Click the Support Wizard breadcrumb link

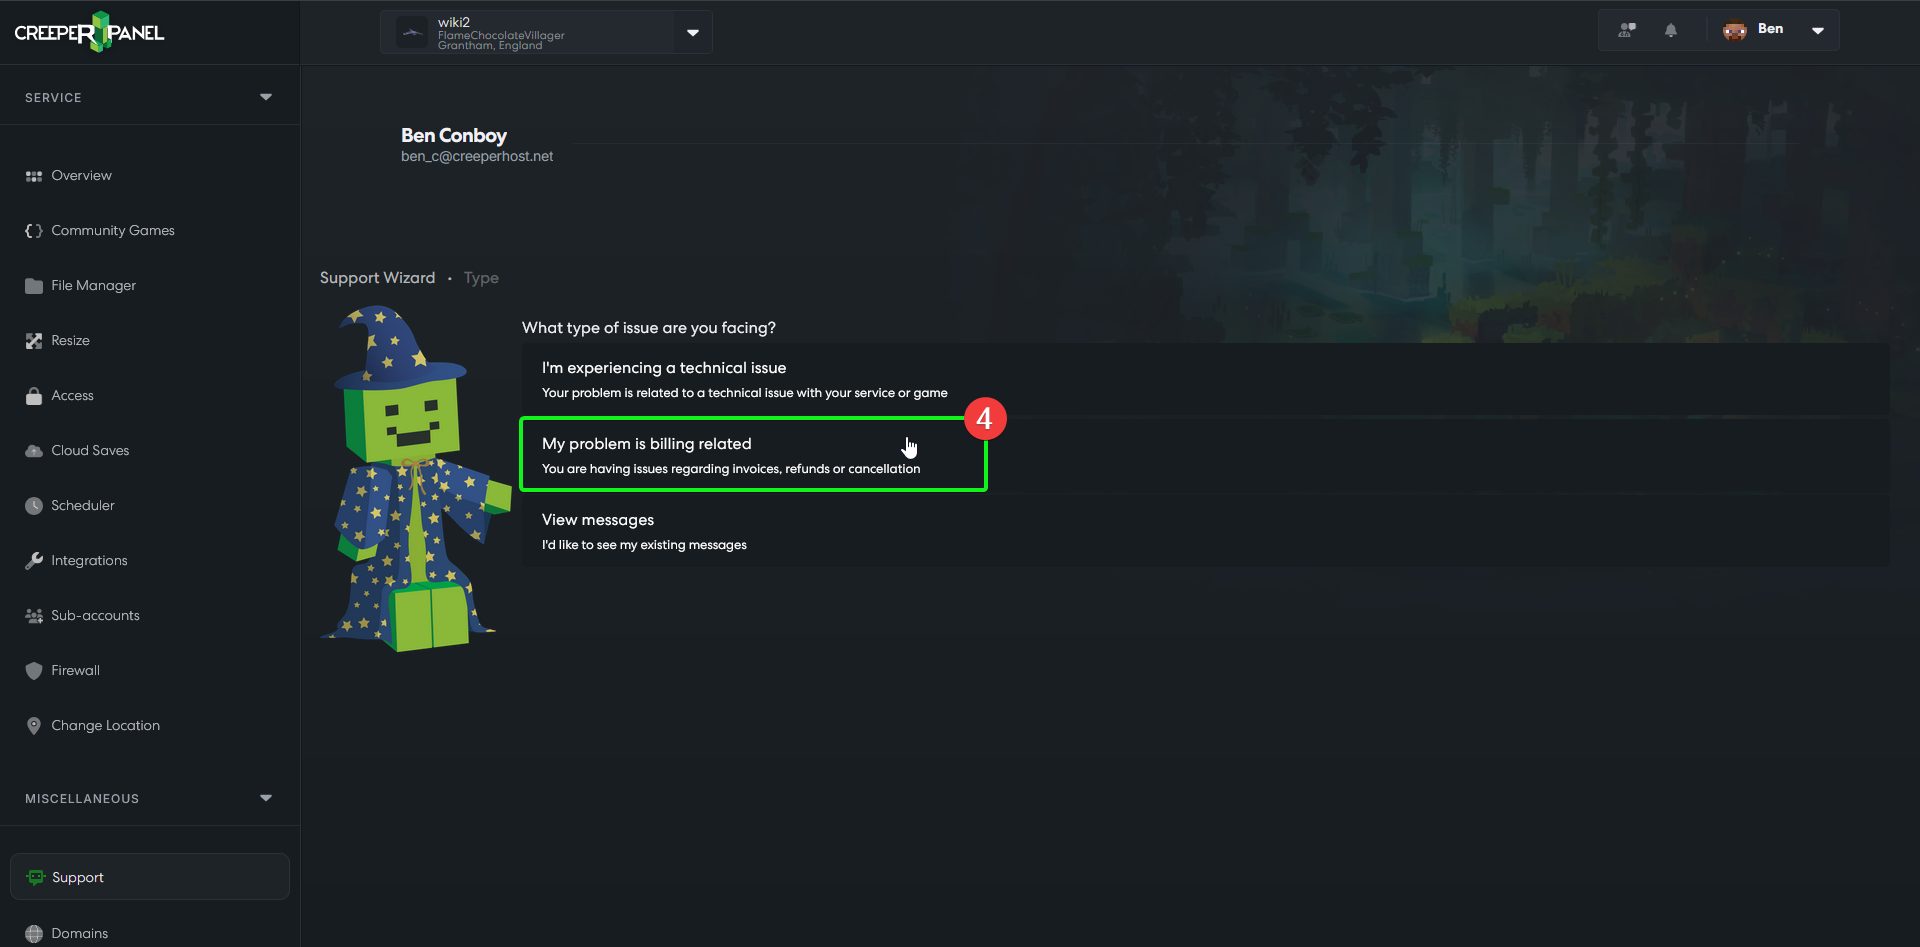click(x=377, y=278)
